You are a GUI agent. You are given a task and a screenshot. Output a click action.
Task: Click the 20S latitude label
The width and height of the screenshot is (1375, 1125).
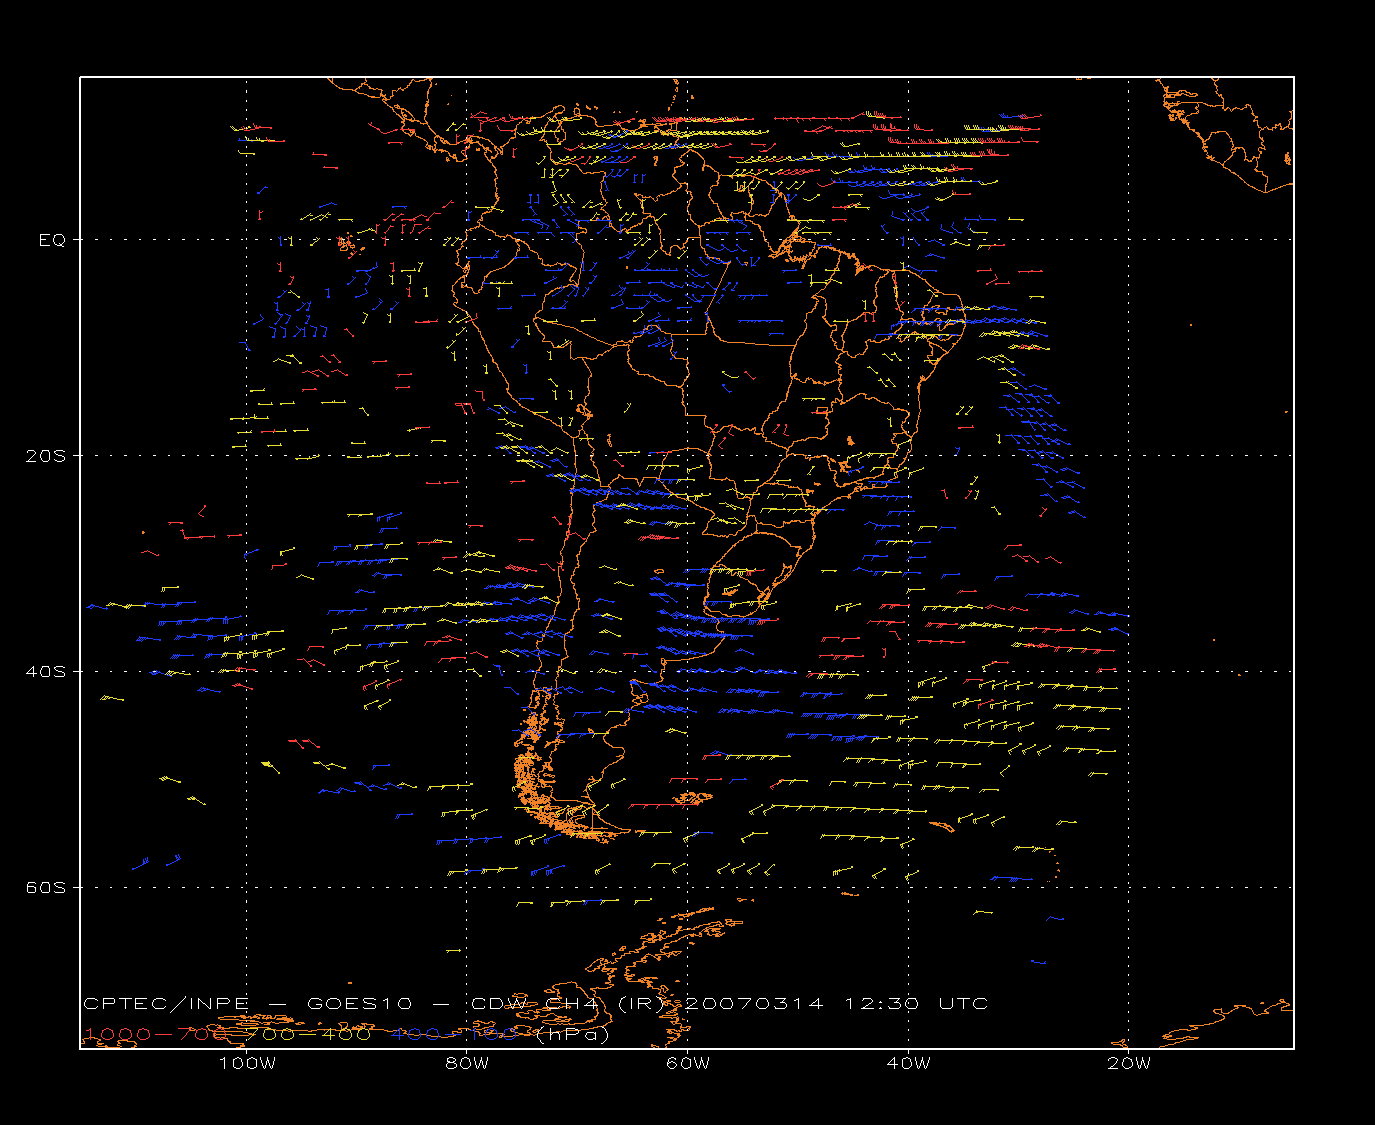46,456
